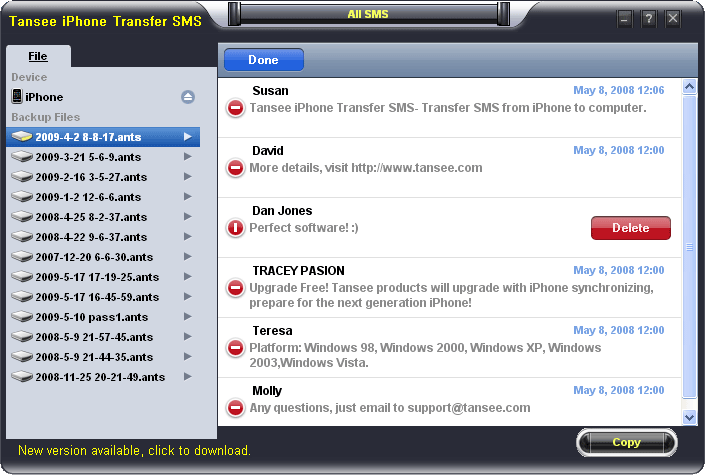
Task: Toggle the rotated delete icon on Dan Jones message
Action: [235, 228]
